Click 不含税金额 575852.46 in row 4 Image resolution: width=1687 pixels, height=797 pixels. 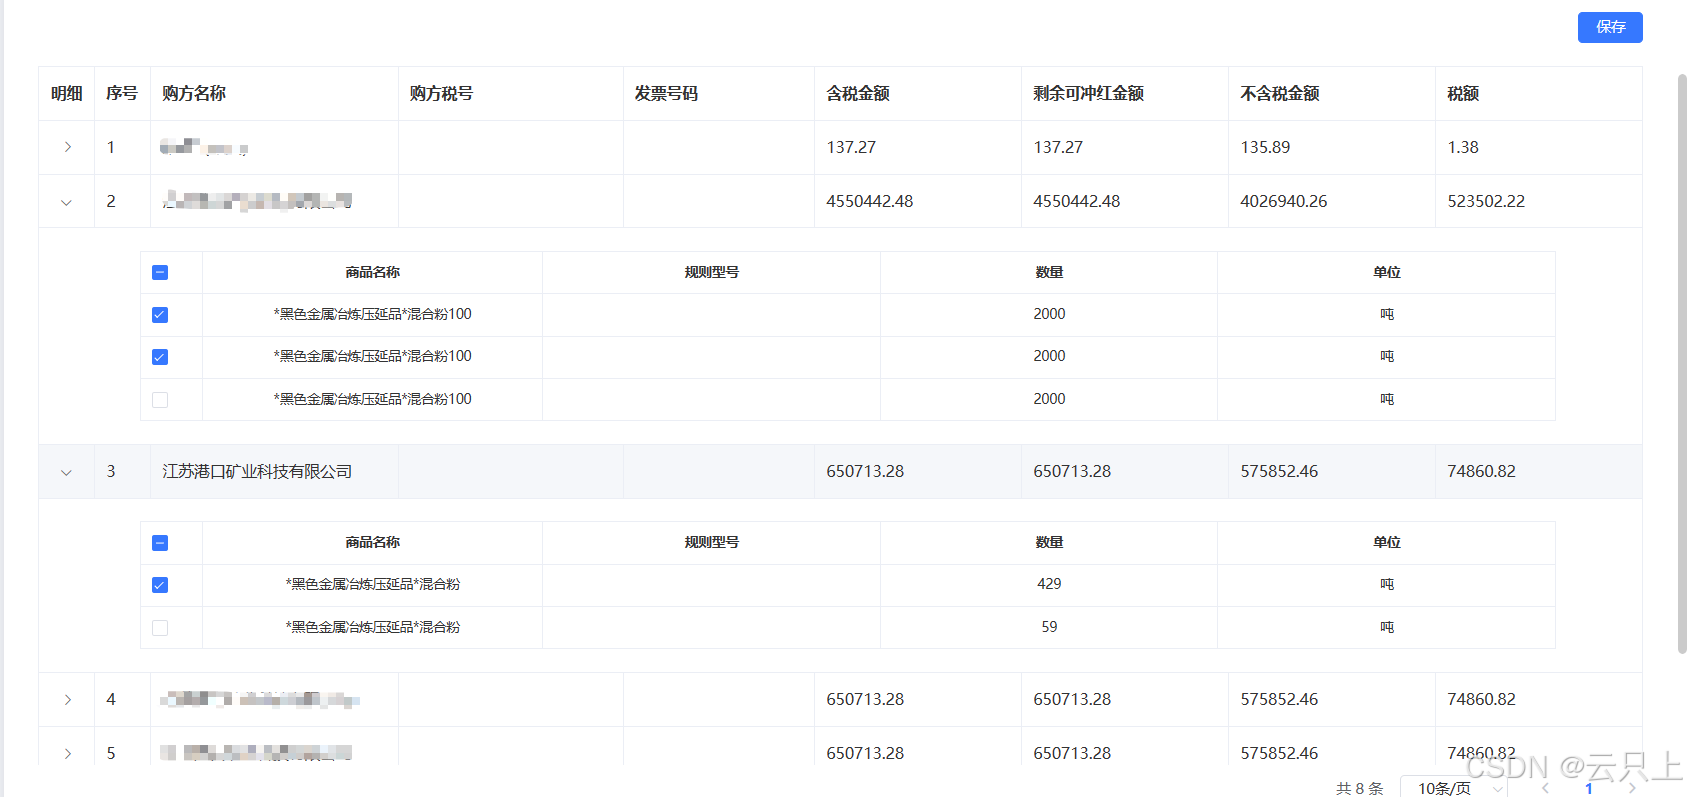tap(1279, 699)
